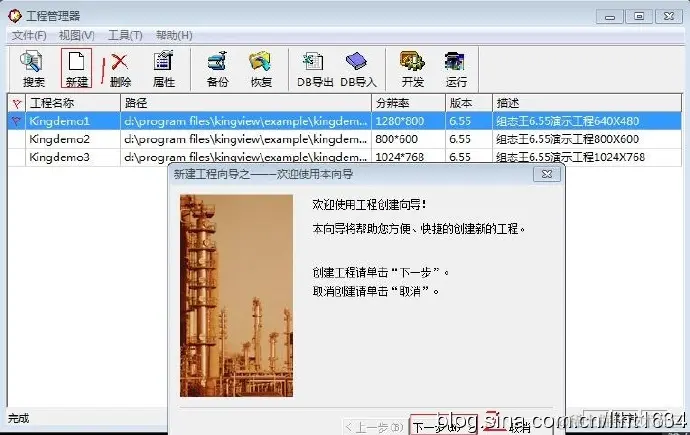Select the Kingdemo1 project row

point(345,121)
